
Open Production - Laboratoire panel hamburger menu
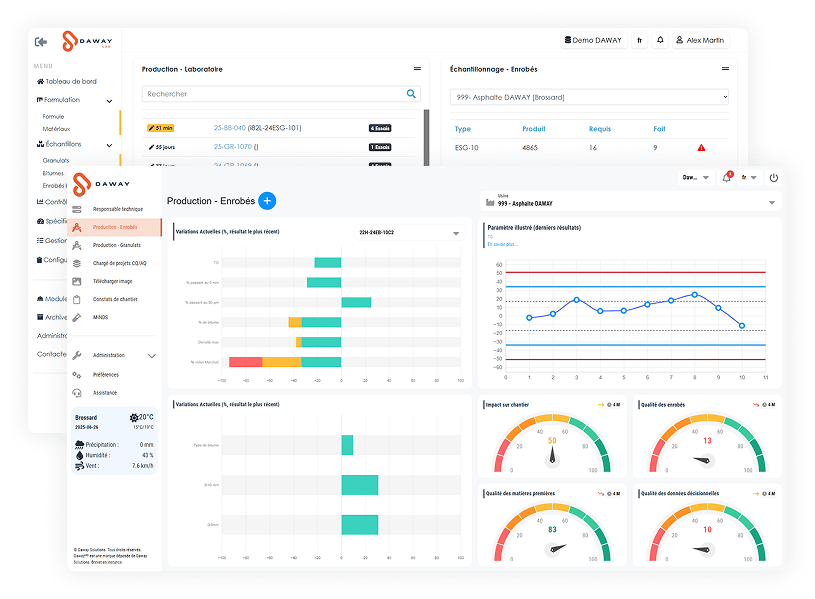click(417, 69)
